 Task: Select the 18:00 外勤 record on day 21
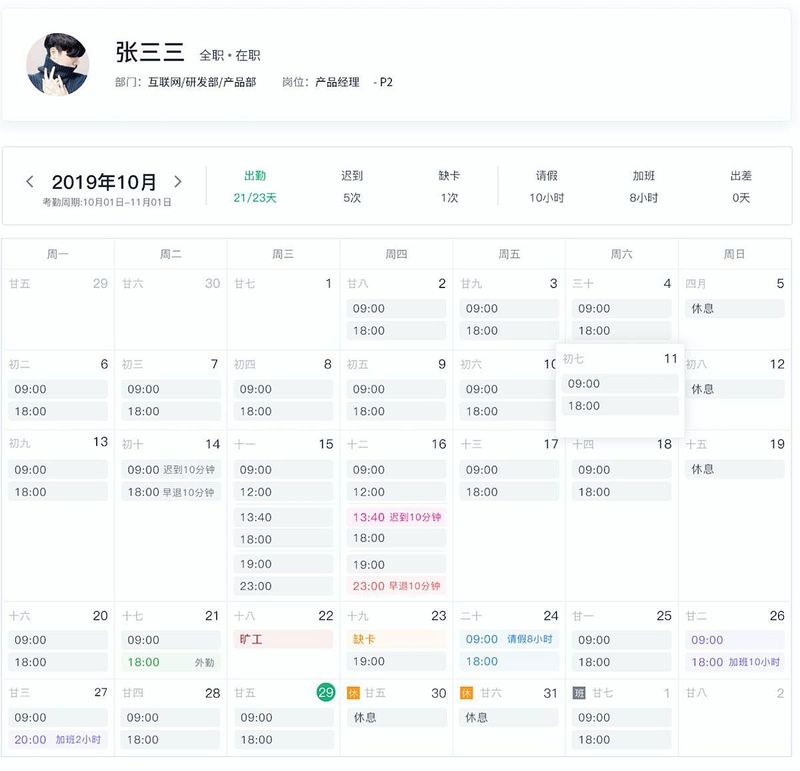tap(171, 662)
